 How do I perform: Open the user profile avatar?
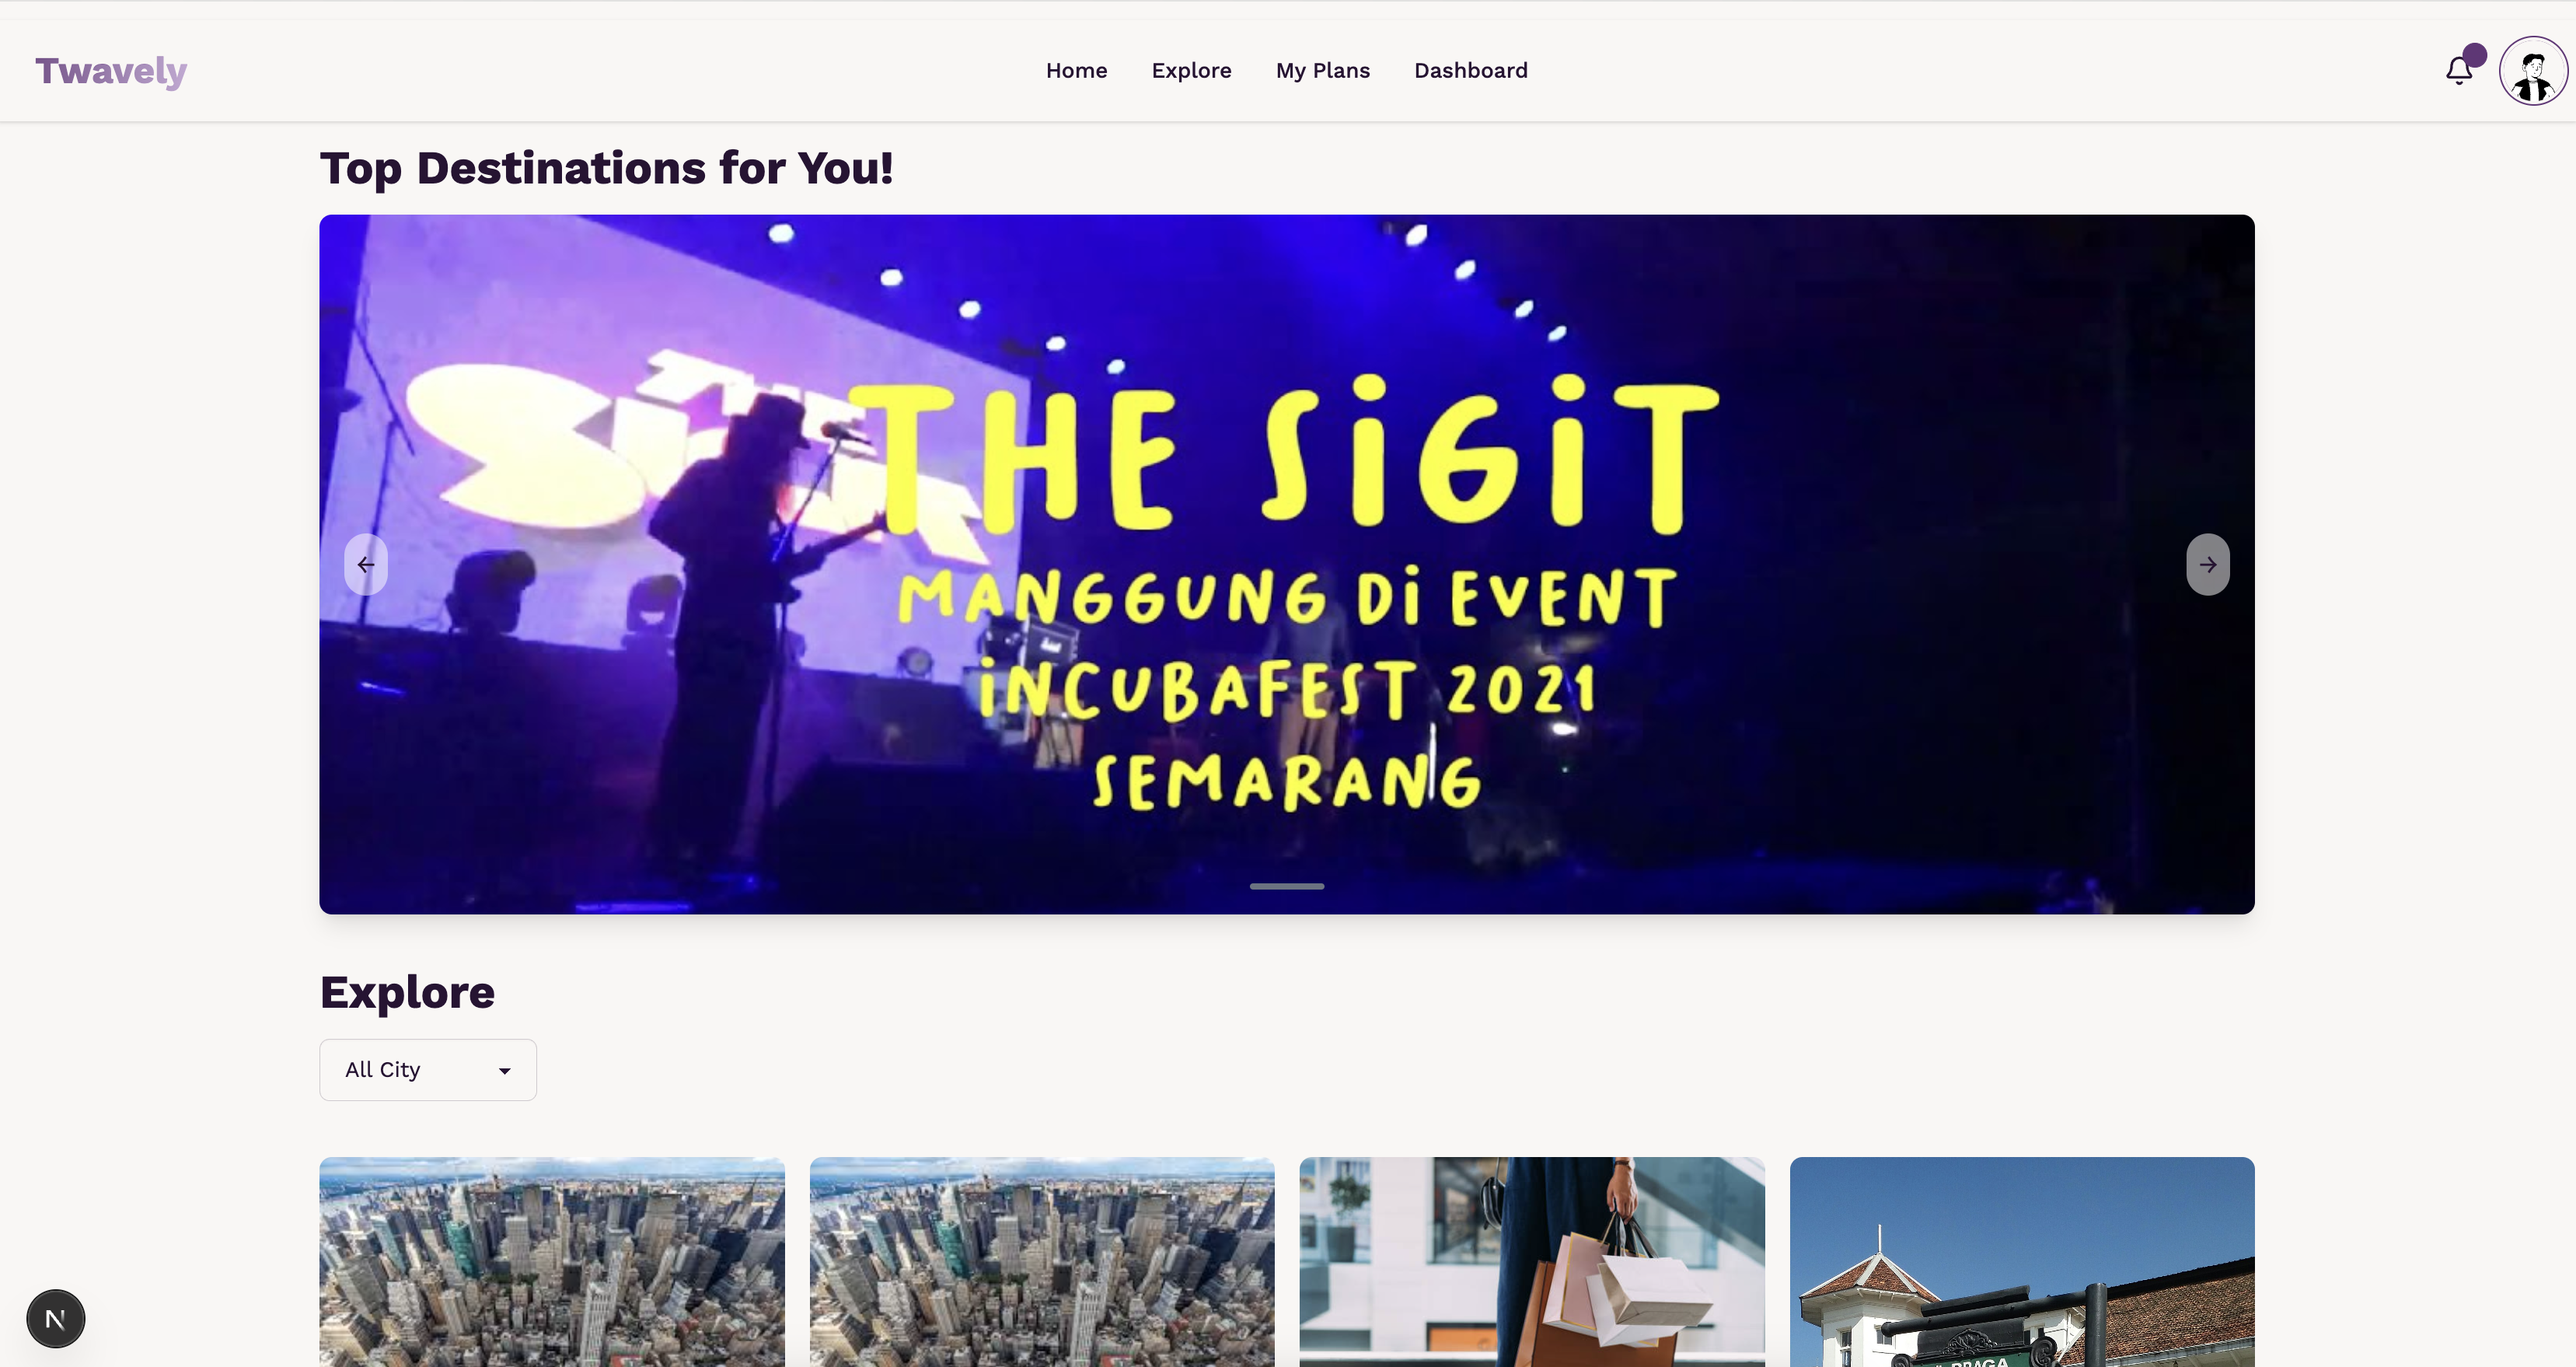[2533, 71]
